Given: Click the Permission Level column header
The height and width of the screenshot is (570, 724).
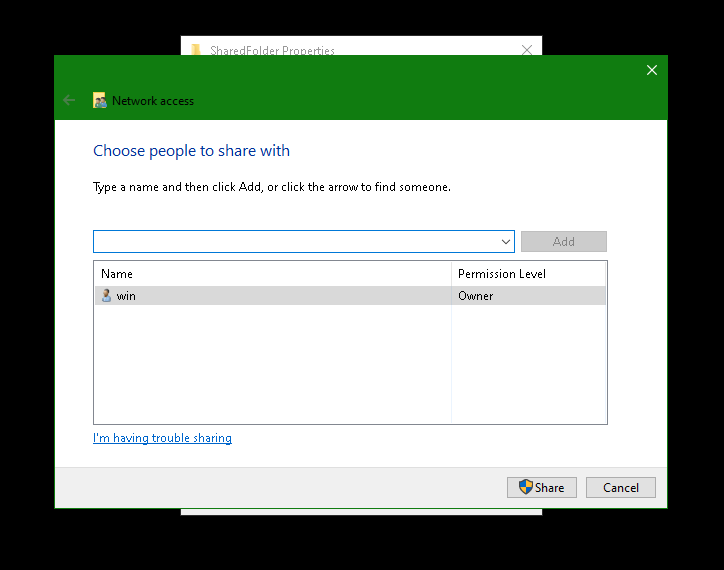Looking at the screenshot, I should pos(502,274).
